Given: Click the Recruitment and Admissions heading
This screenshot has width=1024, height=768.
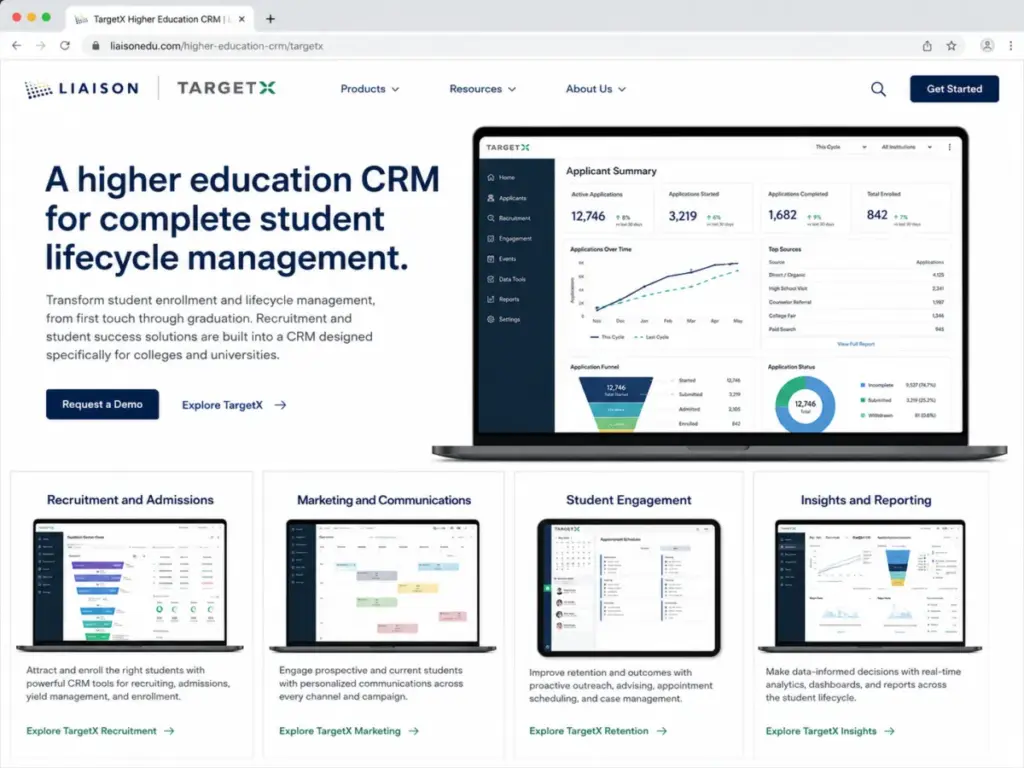Looking at the screenshot, I should point(130,500).
